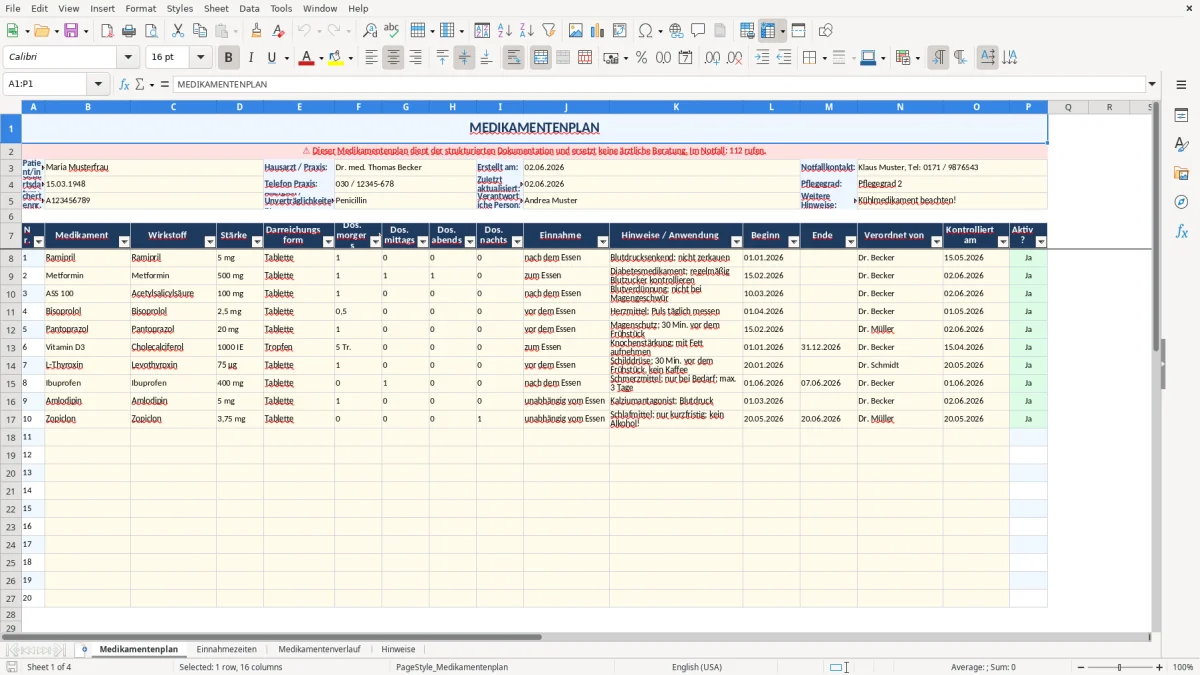Open the Calibri font name dropdown
This screenshot has width=1200, height=675.
point(127,58)
